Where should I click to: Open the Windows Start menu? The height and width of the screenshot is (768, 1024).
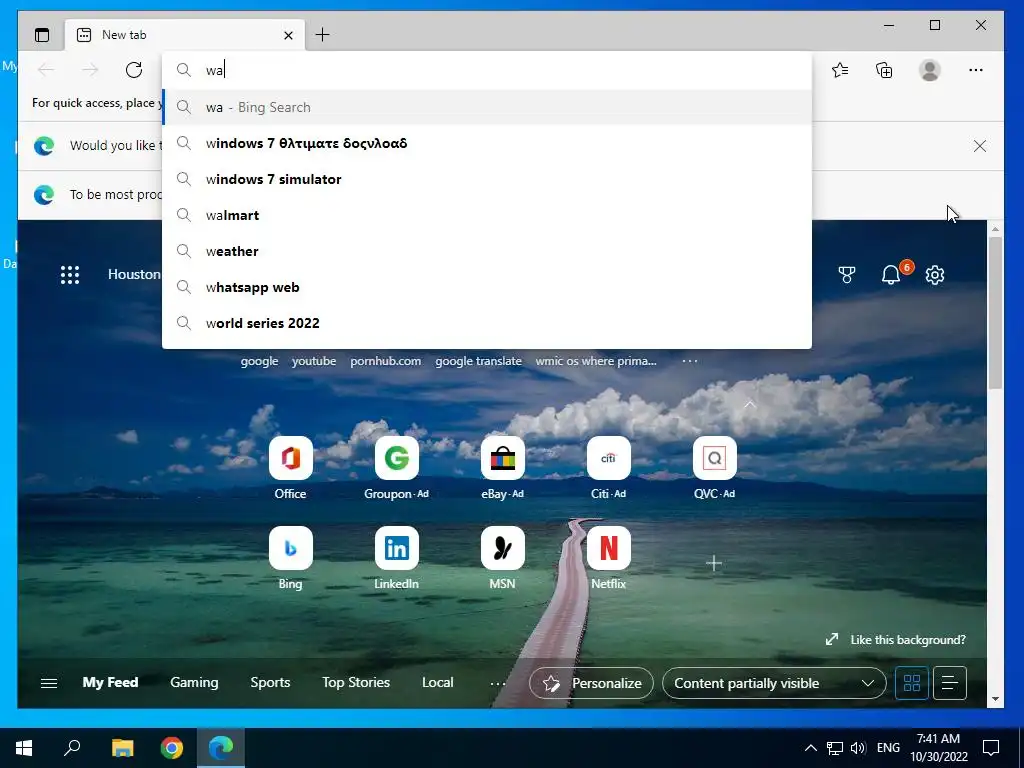(x=24, y=748)
